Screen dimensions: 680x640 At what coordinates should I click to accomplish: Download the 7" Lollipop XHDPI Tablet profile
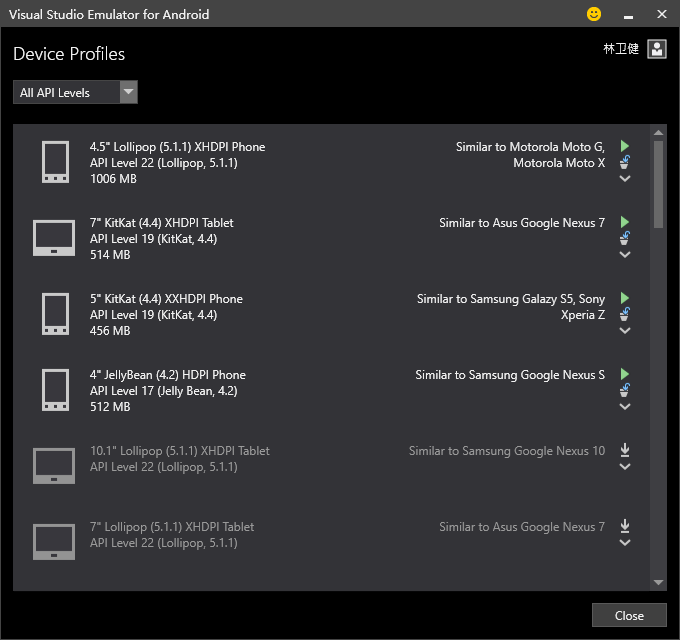(624, 526)
